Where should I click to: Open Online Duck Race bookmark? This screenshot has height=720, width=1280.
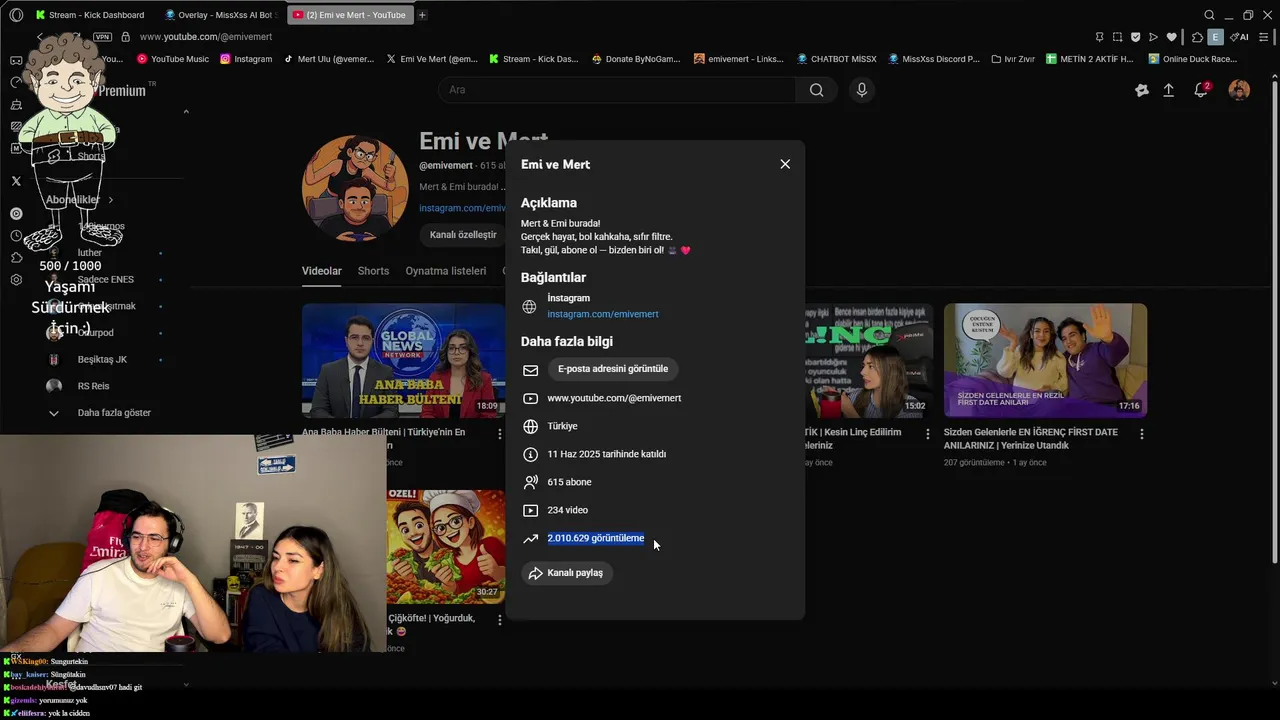point(1193,59)
